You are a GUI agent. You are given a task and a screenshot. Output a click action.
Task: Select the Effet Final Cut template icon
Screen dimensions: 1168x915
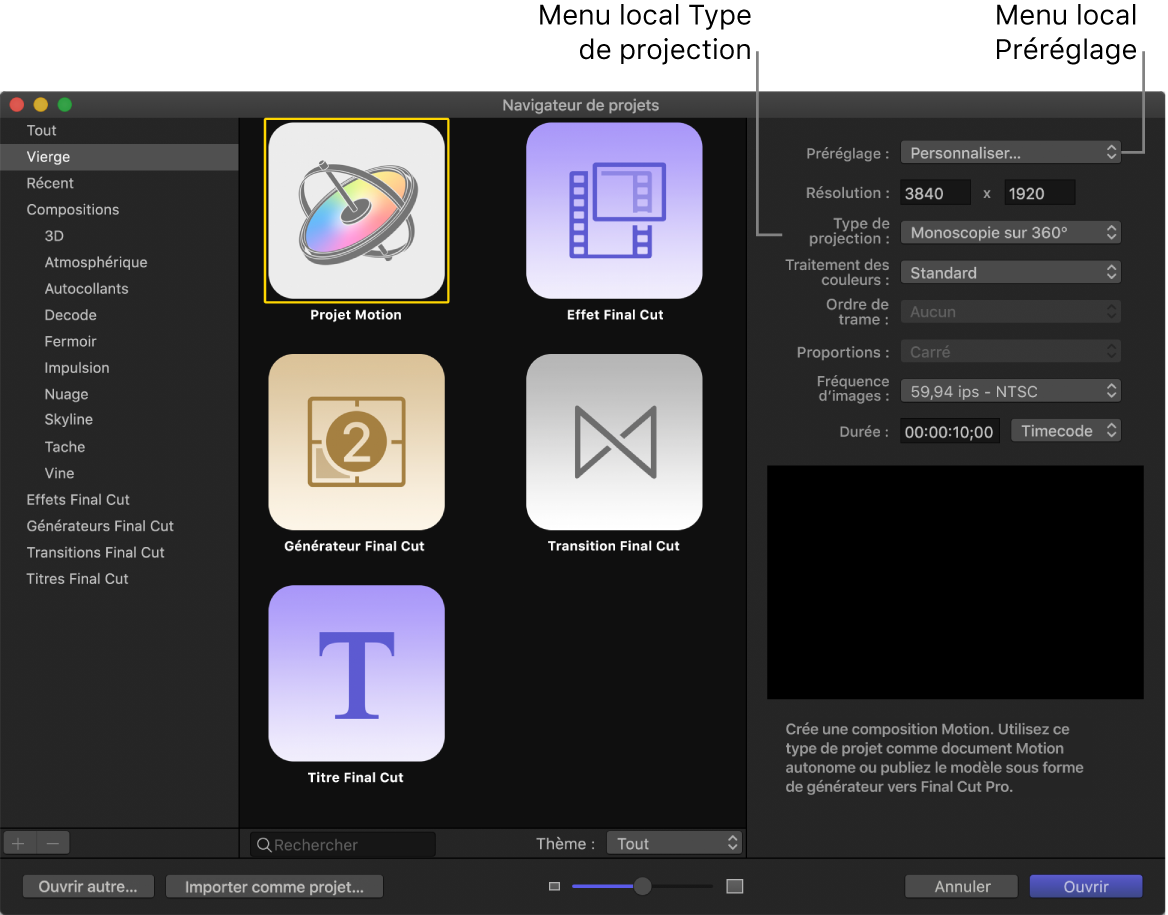(614, 210)
